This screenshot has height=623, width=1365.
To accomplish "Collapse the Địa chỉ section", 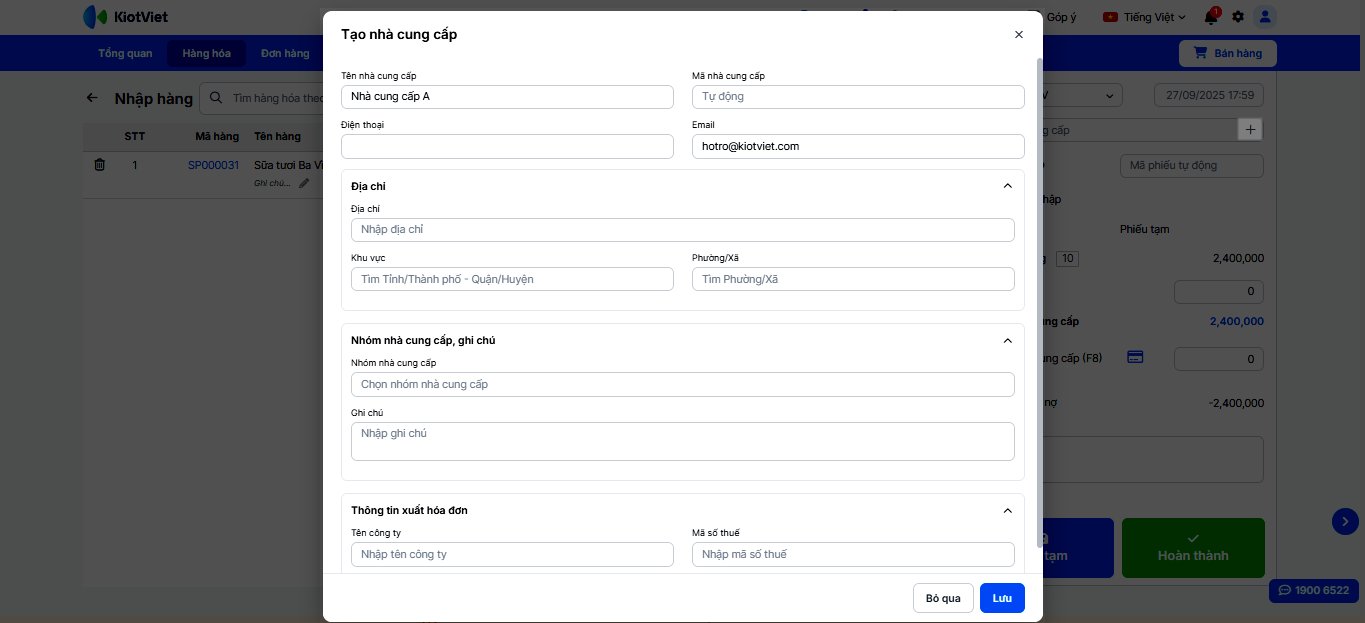I will click(1007, 186).
